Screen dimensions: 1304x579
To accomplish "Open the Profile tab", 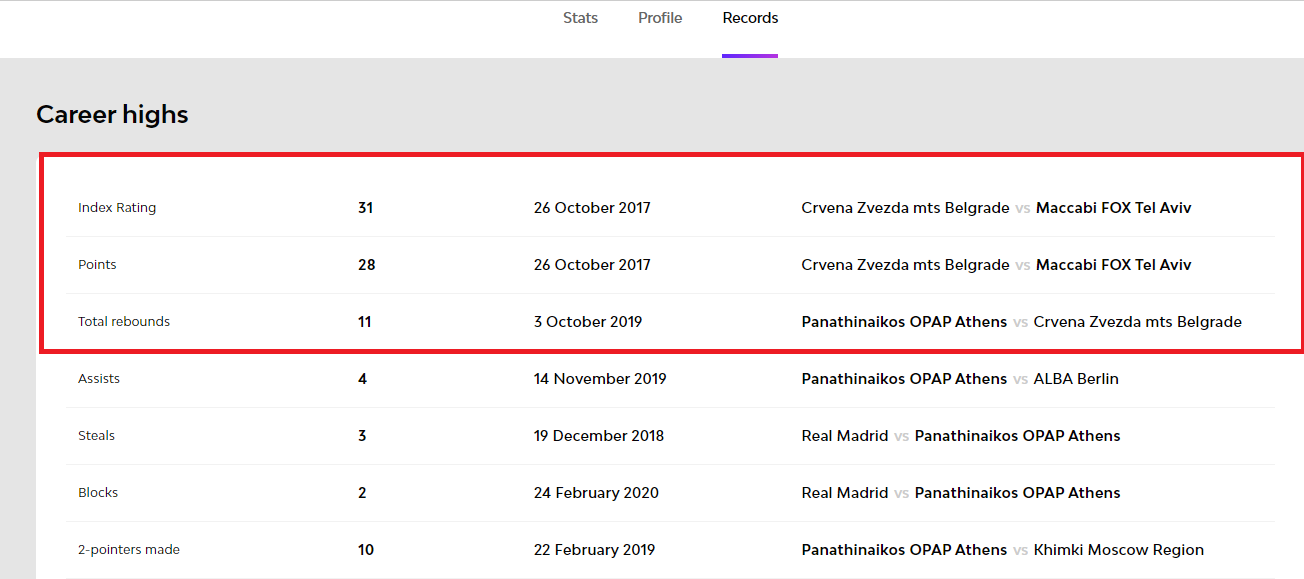I will [660, 18].
